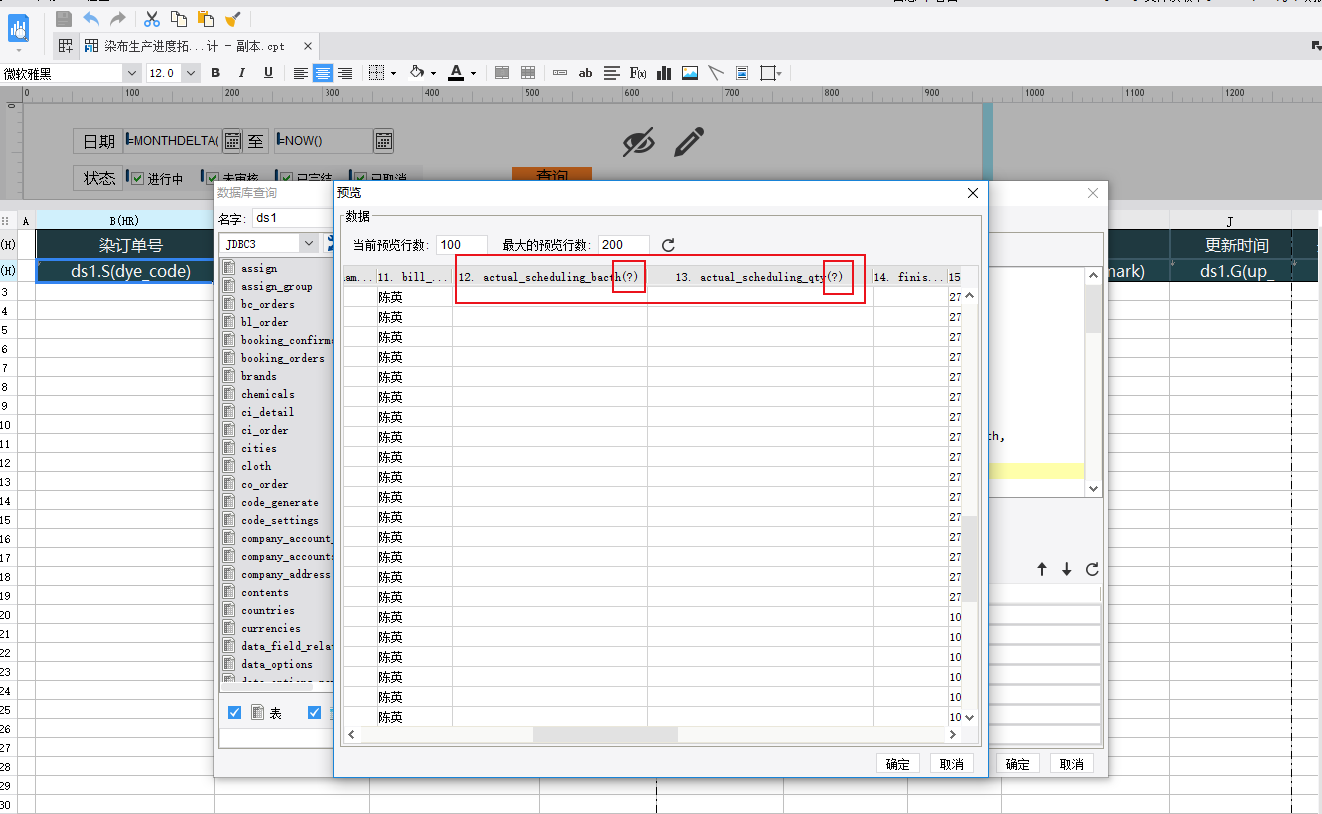
Task: Toggle the 未审核 status checkbox
Action: tap(211, 179)
